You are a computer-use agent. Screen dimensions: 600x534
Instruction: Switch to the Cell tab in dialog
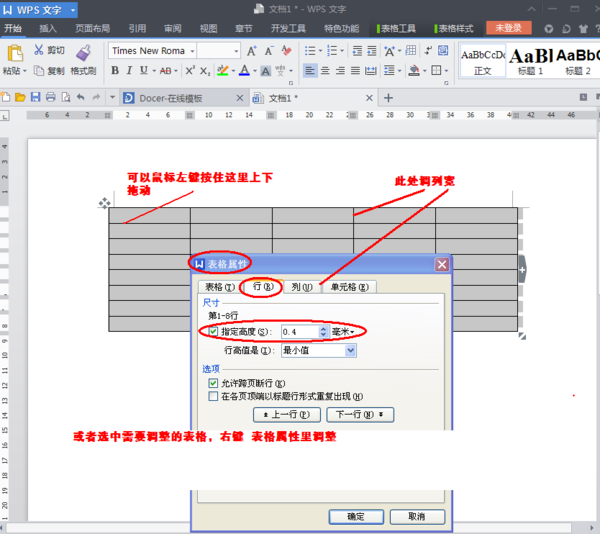(x=349, y=287)
